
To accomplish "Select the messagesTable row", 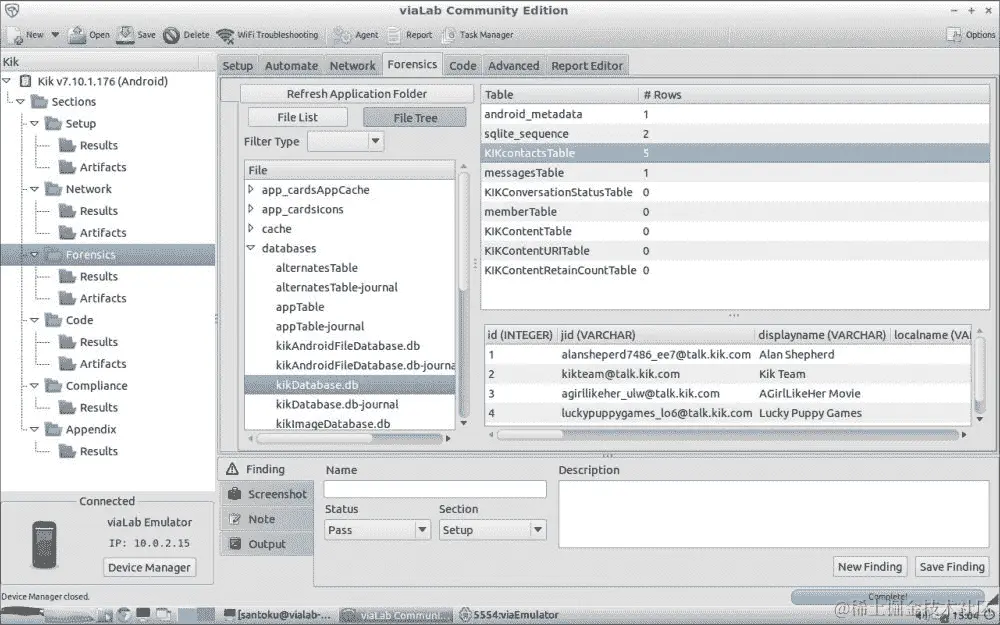I will pyautogui.click(x=735, y=173).
